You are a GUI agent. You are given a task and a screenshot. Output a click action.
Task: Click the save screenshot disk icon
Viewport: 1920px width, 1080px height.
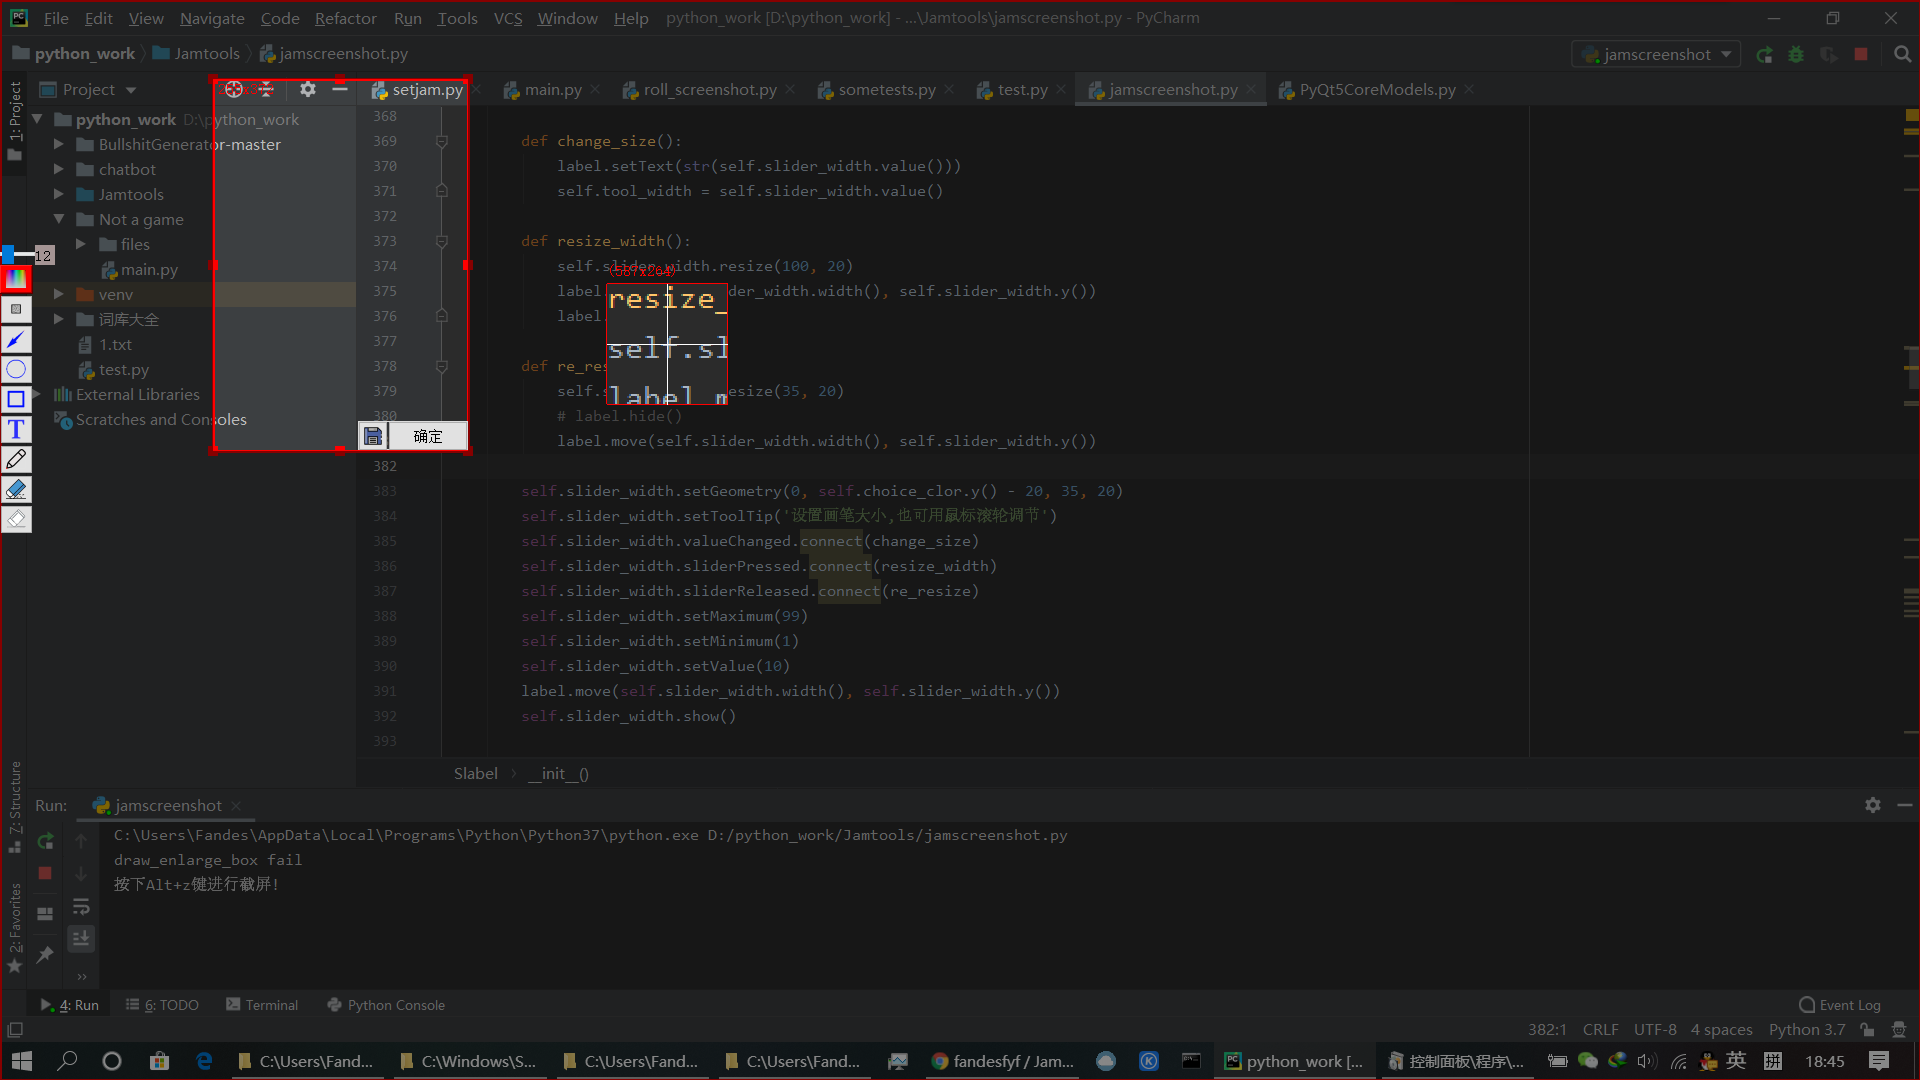373,436
